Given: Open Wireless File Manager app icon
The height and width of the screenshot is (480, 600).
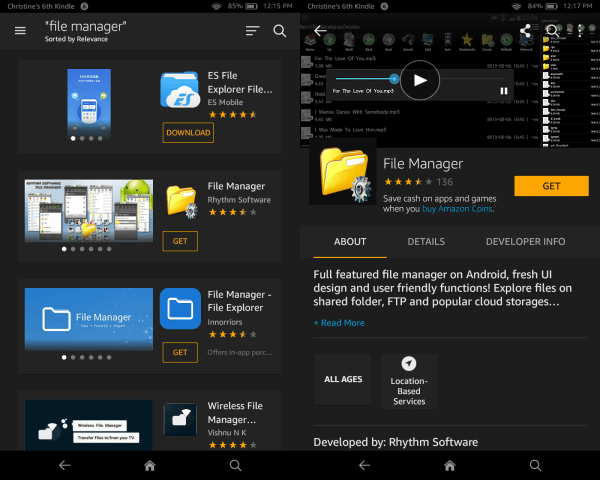Looking at the screenshot, I should point(180,420).
